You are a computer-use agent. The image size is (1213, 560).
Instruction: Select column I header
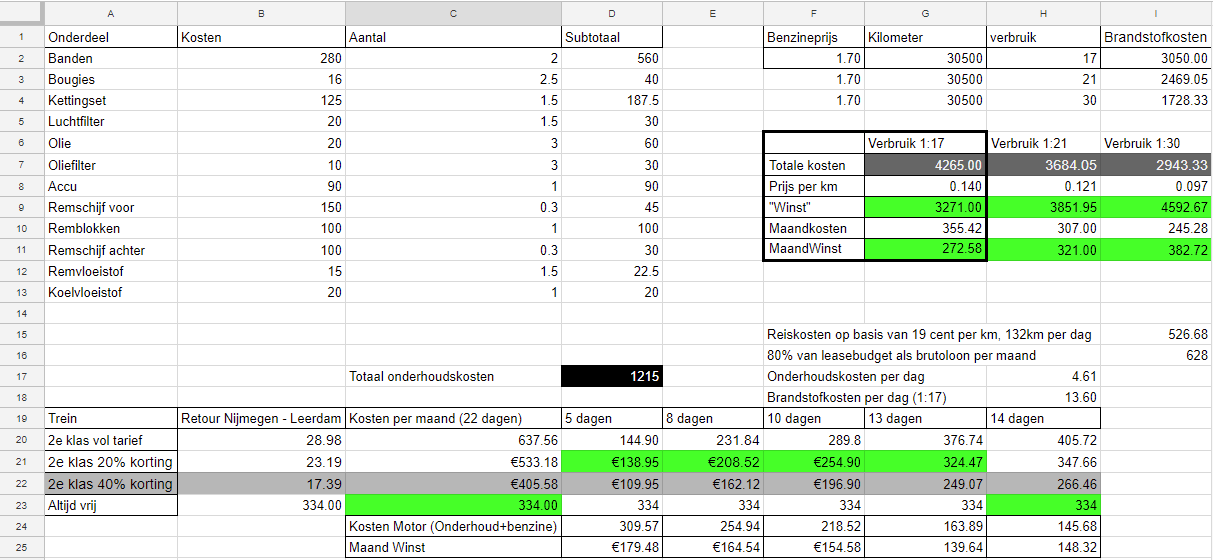pyautogui.click(x=1156, y=13)
